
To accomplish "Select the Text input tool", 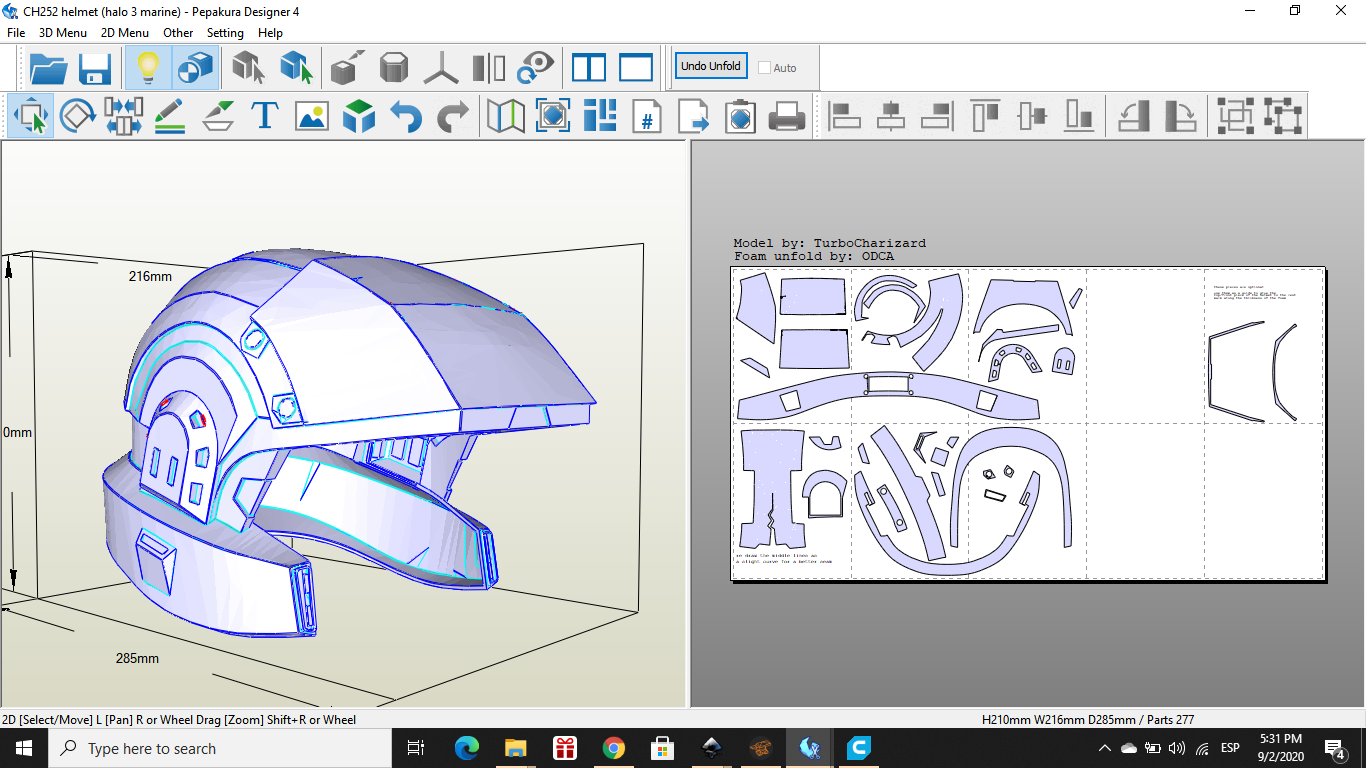I will (x=265, y=116).
